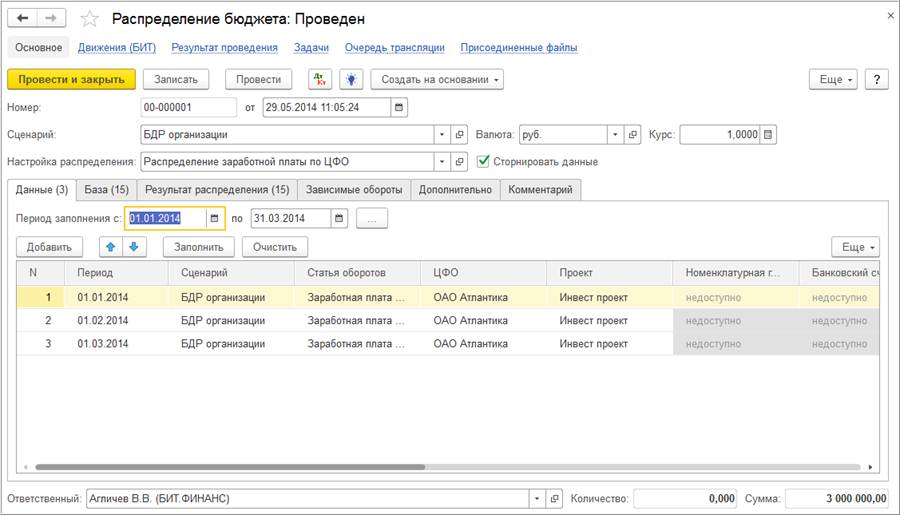Open the Присоединенные файлы link
Image resolution: width=900 pixels, height=515 pixels.
518,47
